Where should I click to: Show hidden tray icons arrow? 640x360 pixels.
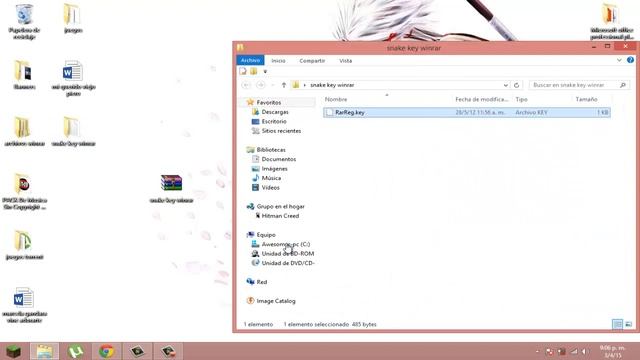[x=537, y=351]
